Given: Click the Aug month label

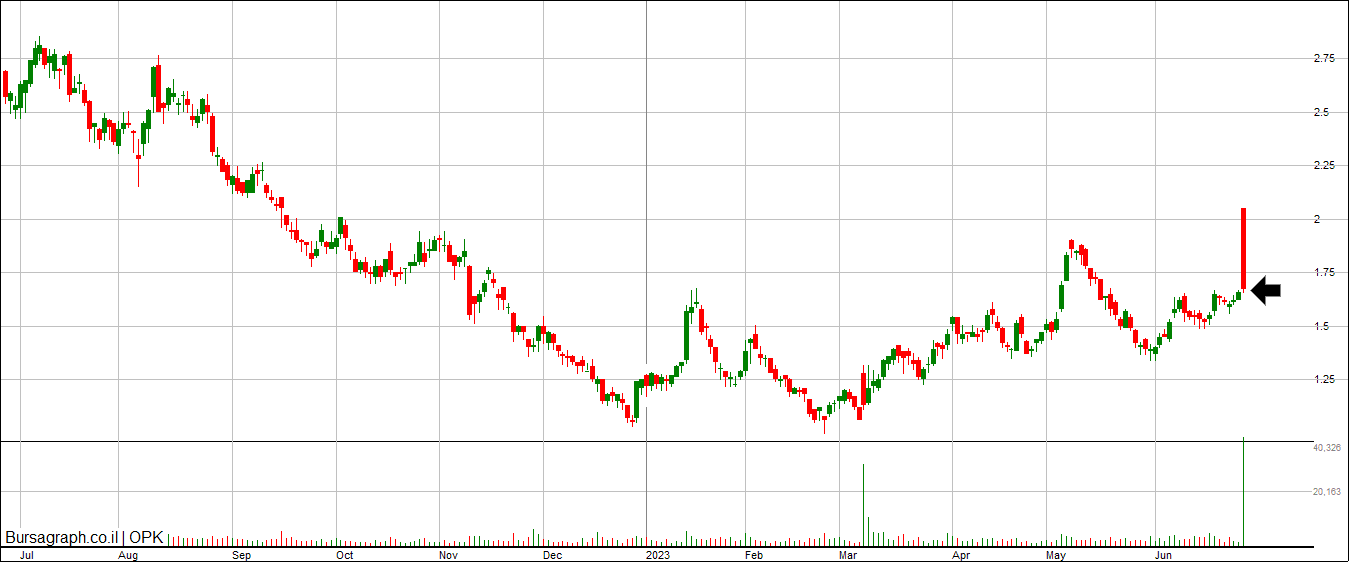Looking at the screenshot, I should point(128,554).
